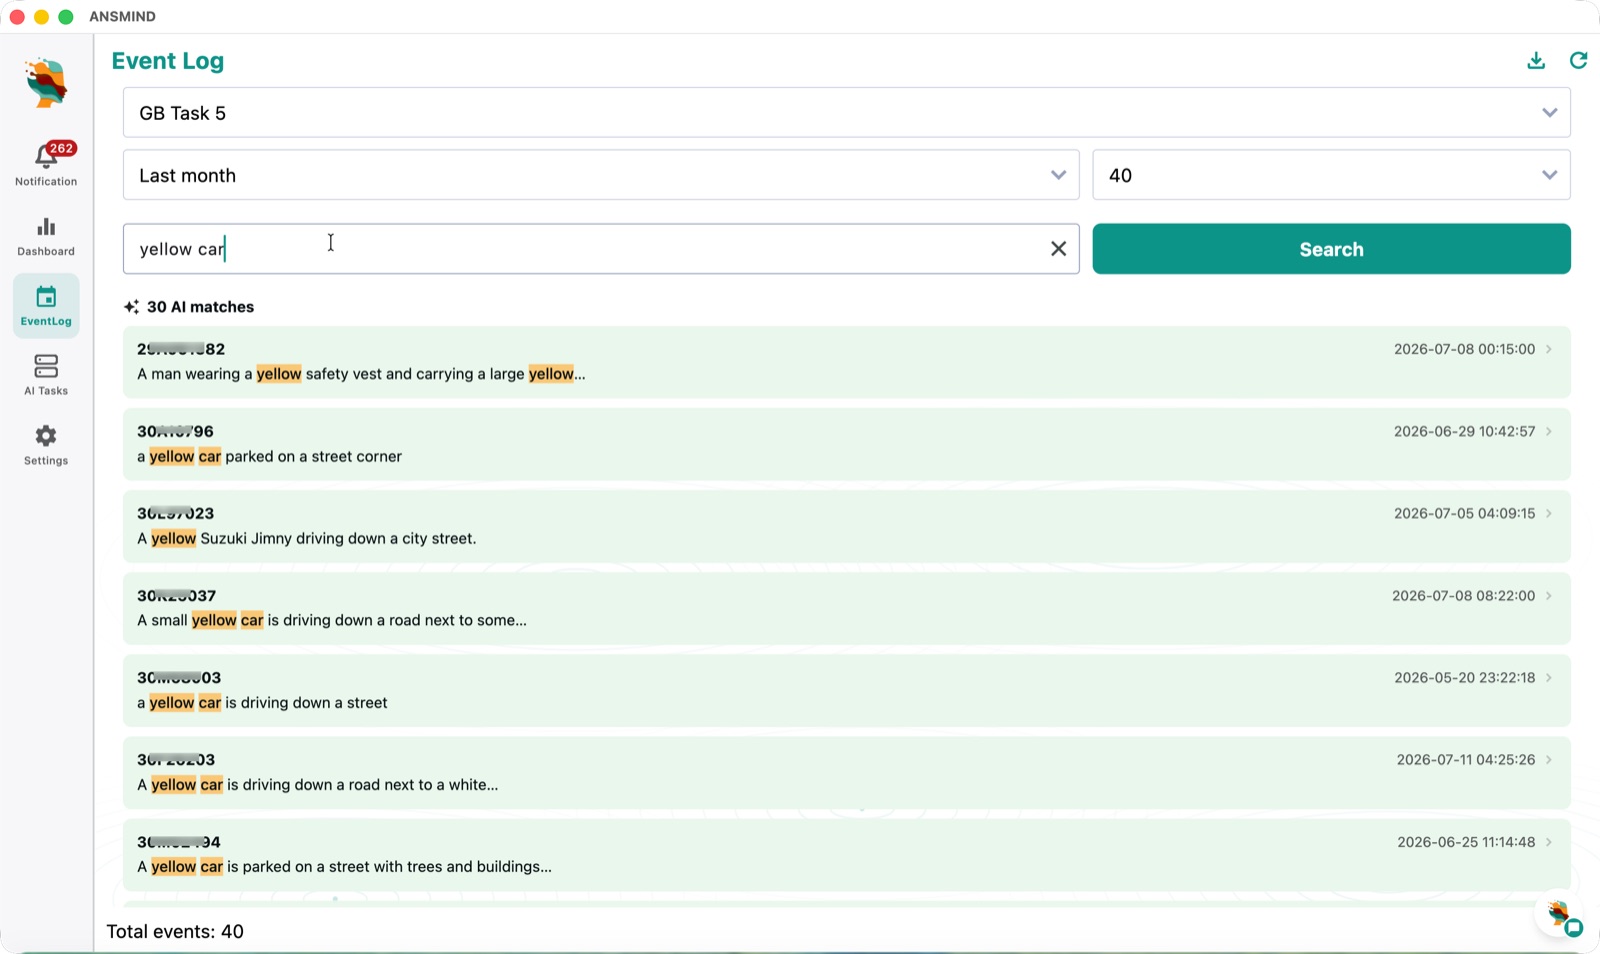1600x954 pixels.
Task: Click the Search button
Action: (x=1331, y=249)
